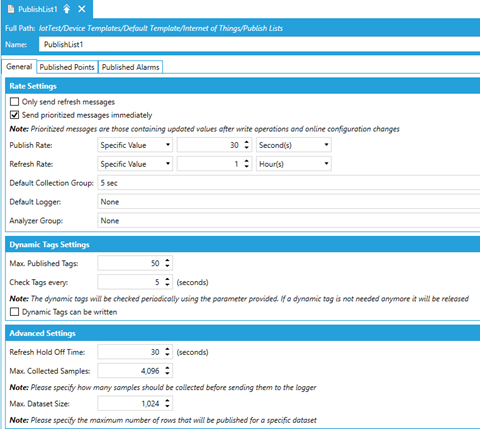Uncheck Send prioritized messages immediately
This screenshot has height=429, width=480.
[14, 115]
